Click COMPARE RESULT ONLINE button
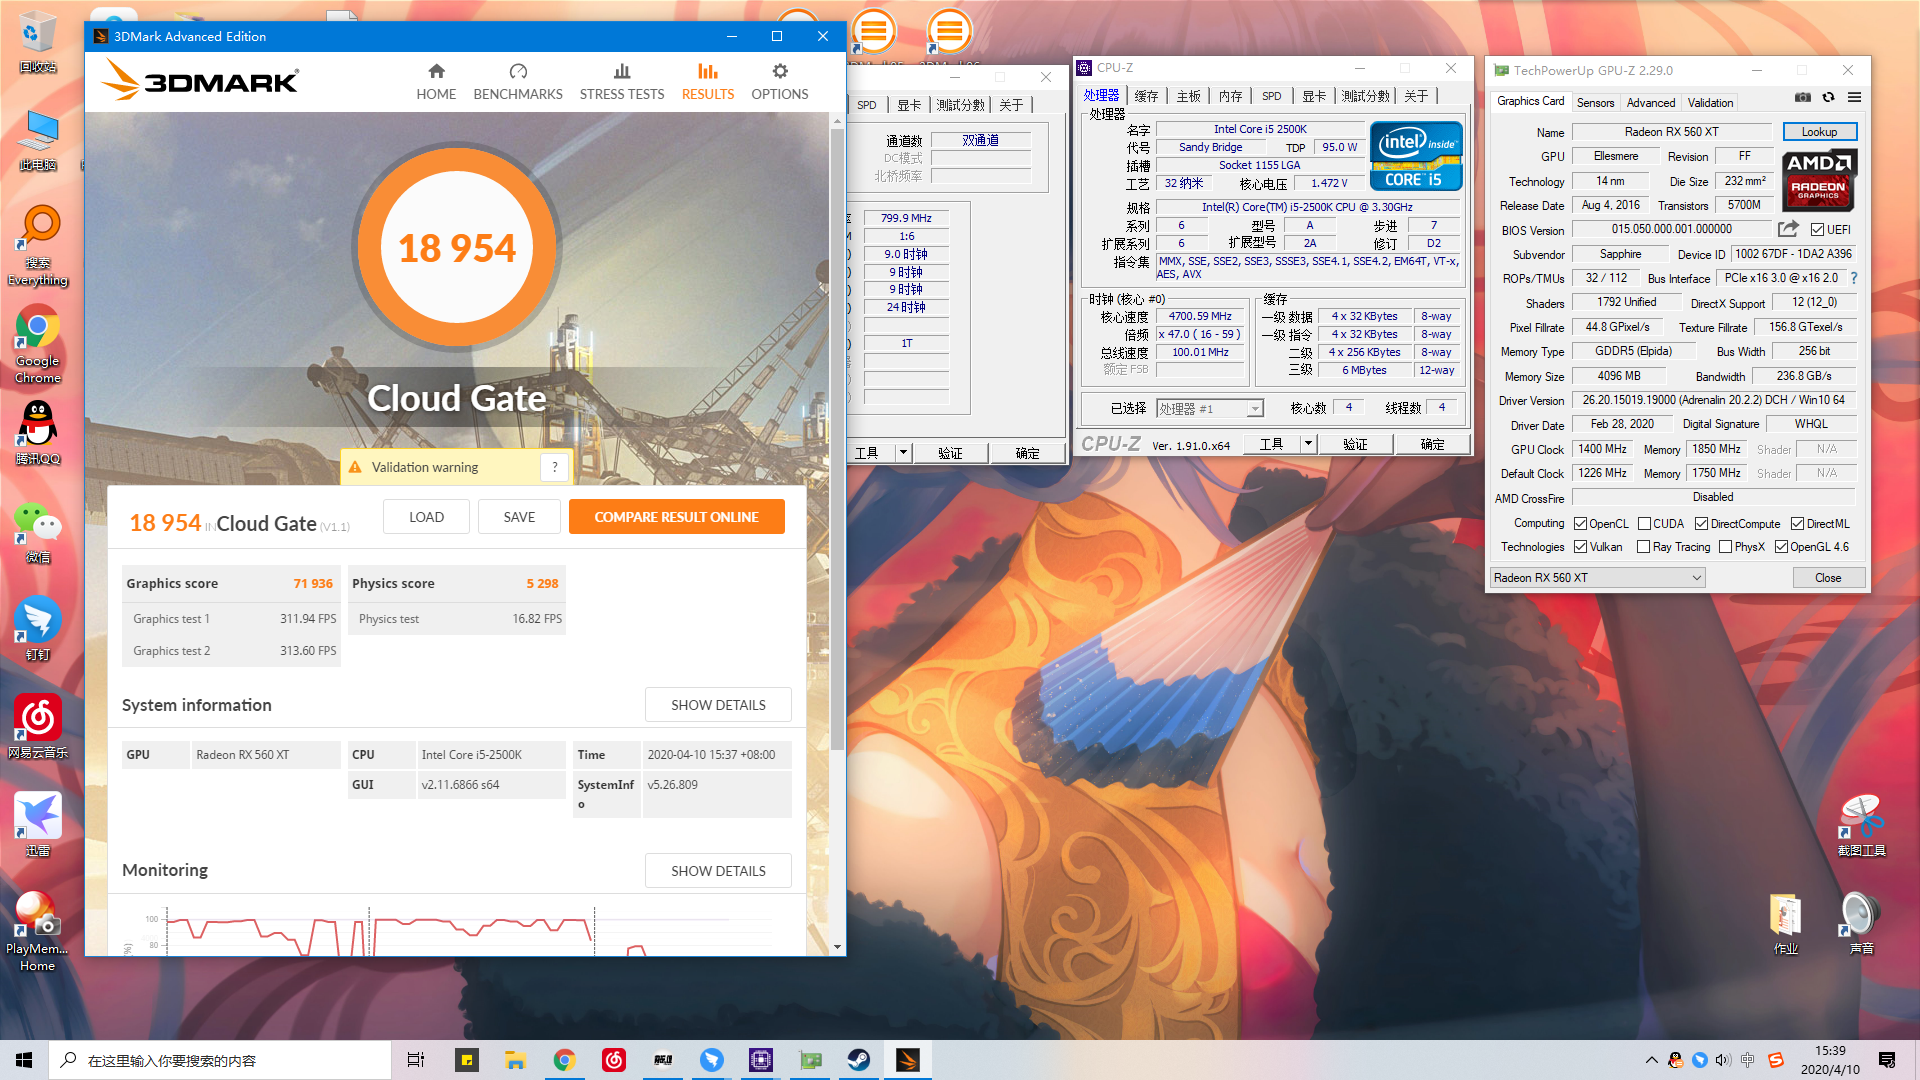The width and height of the screenshot is (1920, 1080). [676, 517]
